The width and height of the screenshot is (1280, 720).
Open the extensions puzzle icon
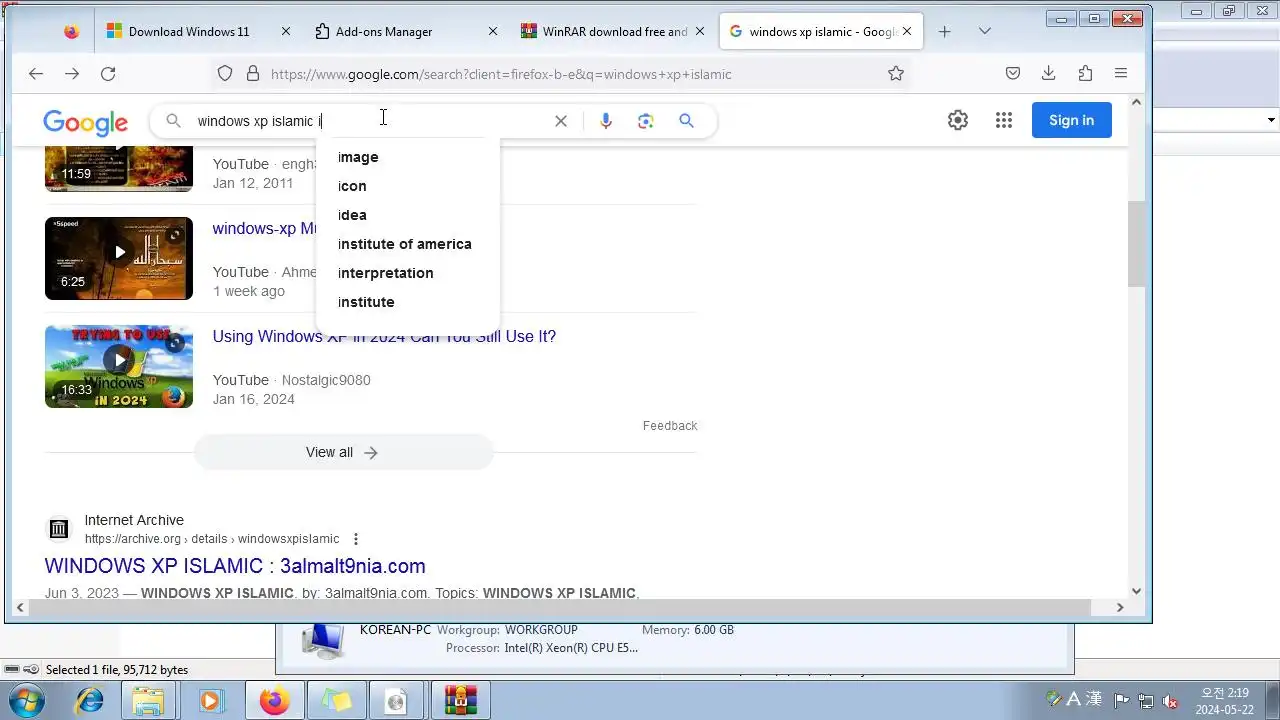[1085, 73]
